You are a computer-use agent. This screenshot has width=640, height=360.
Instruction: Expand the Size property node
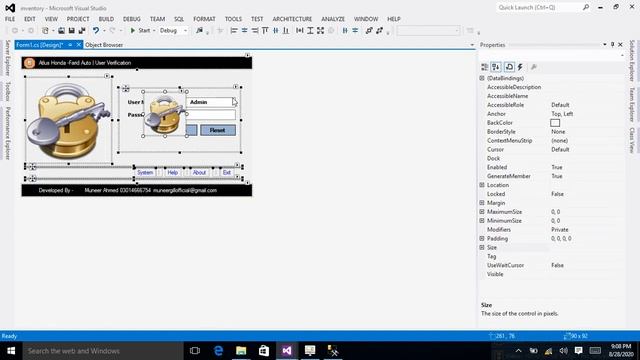point(482,247)
